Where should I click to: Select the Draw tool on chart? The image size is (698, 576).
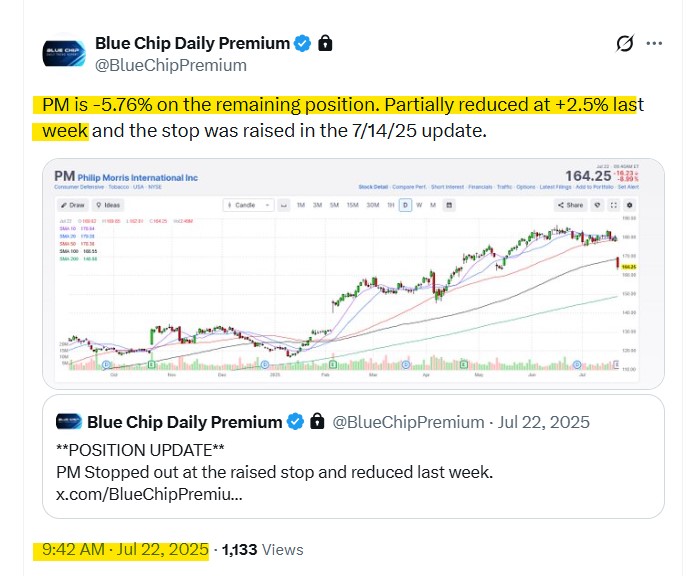pos(72,205)
